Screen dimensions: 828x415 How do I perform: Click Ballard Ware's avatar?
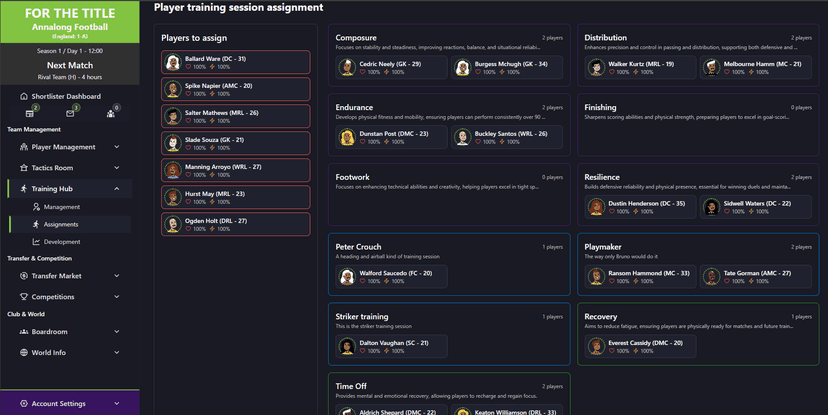[x=174, y=62]
